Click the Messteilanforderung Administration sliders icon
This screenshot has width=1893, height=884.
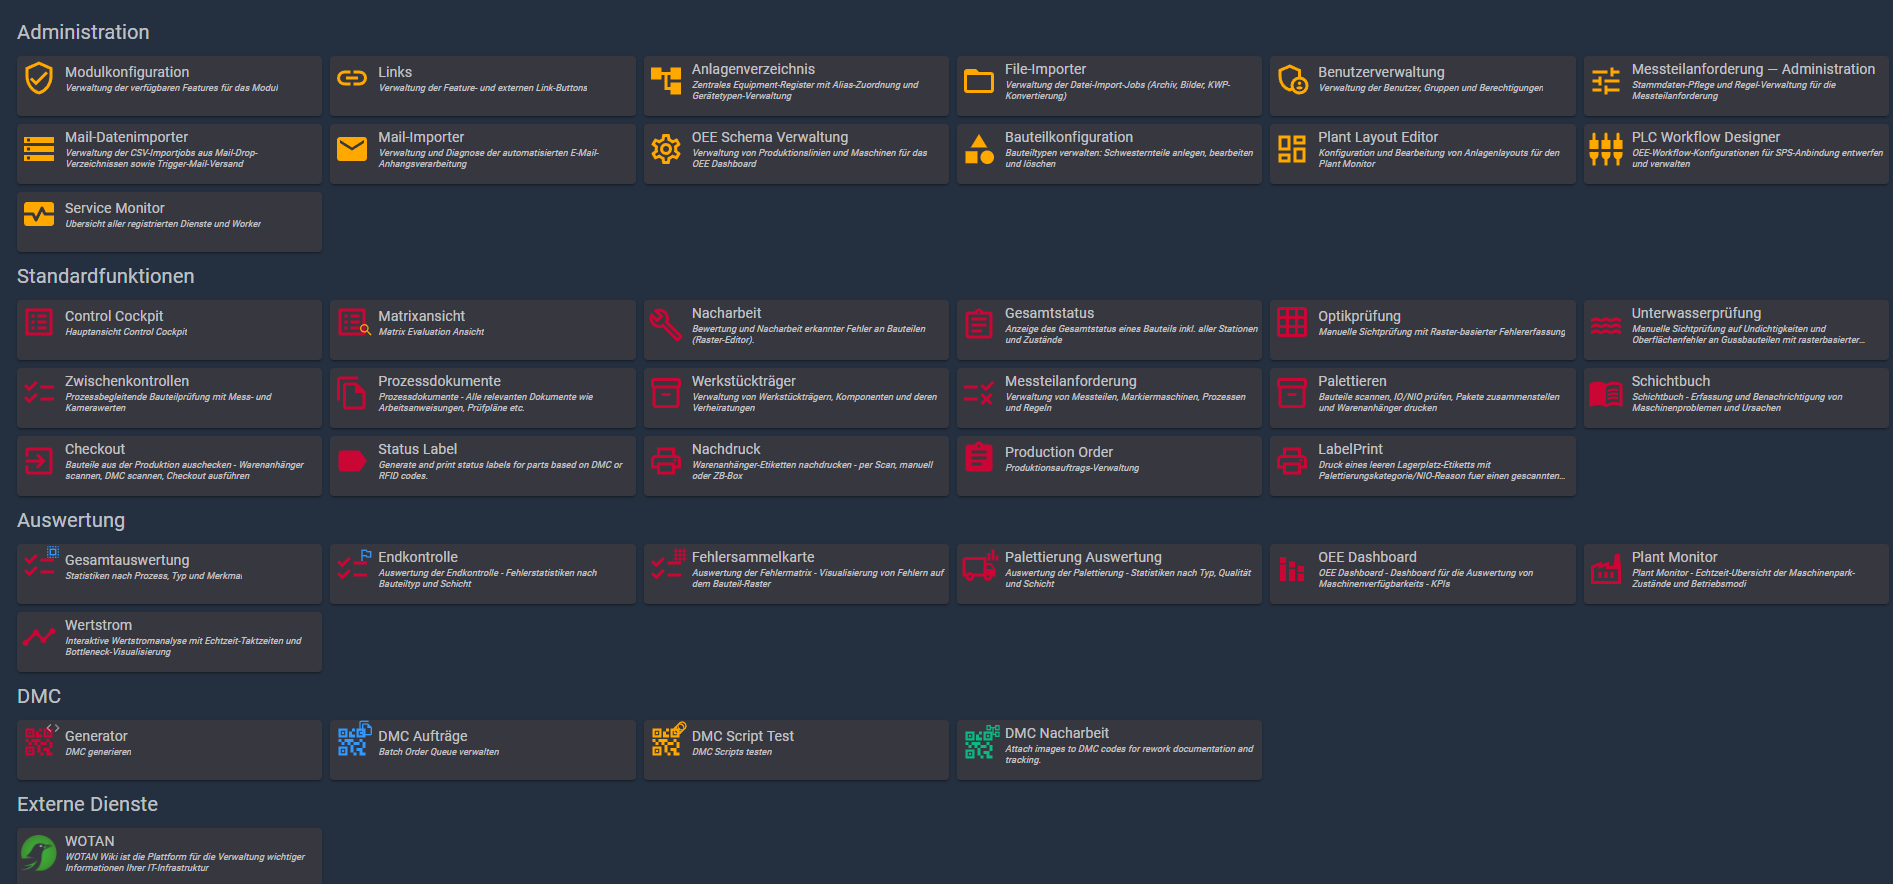1606,81
